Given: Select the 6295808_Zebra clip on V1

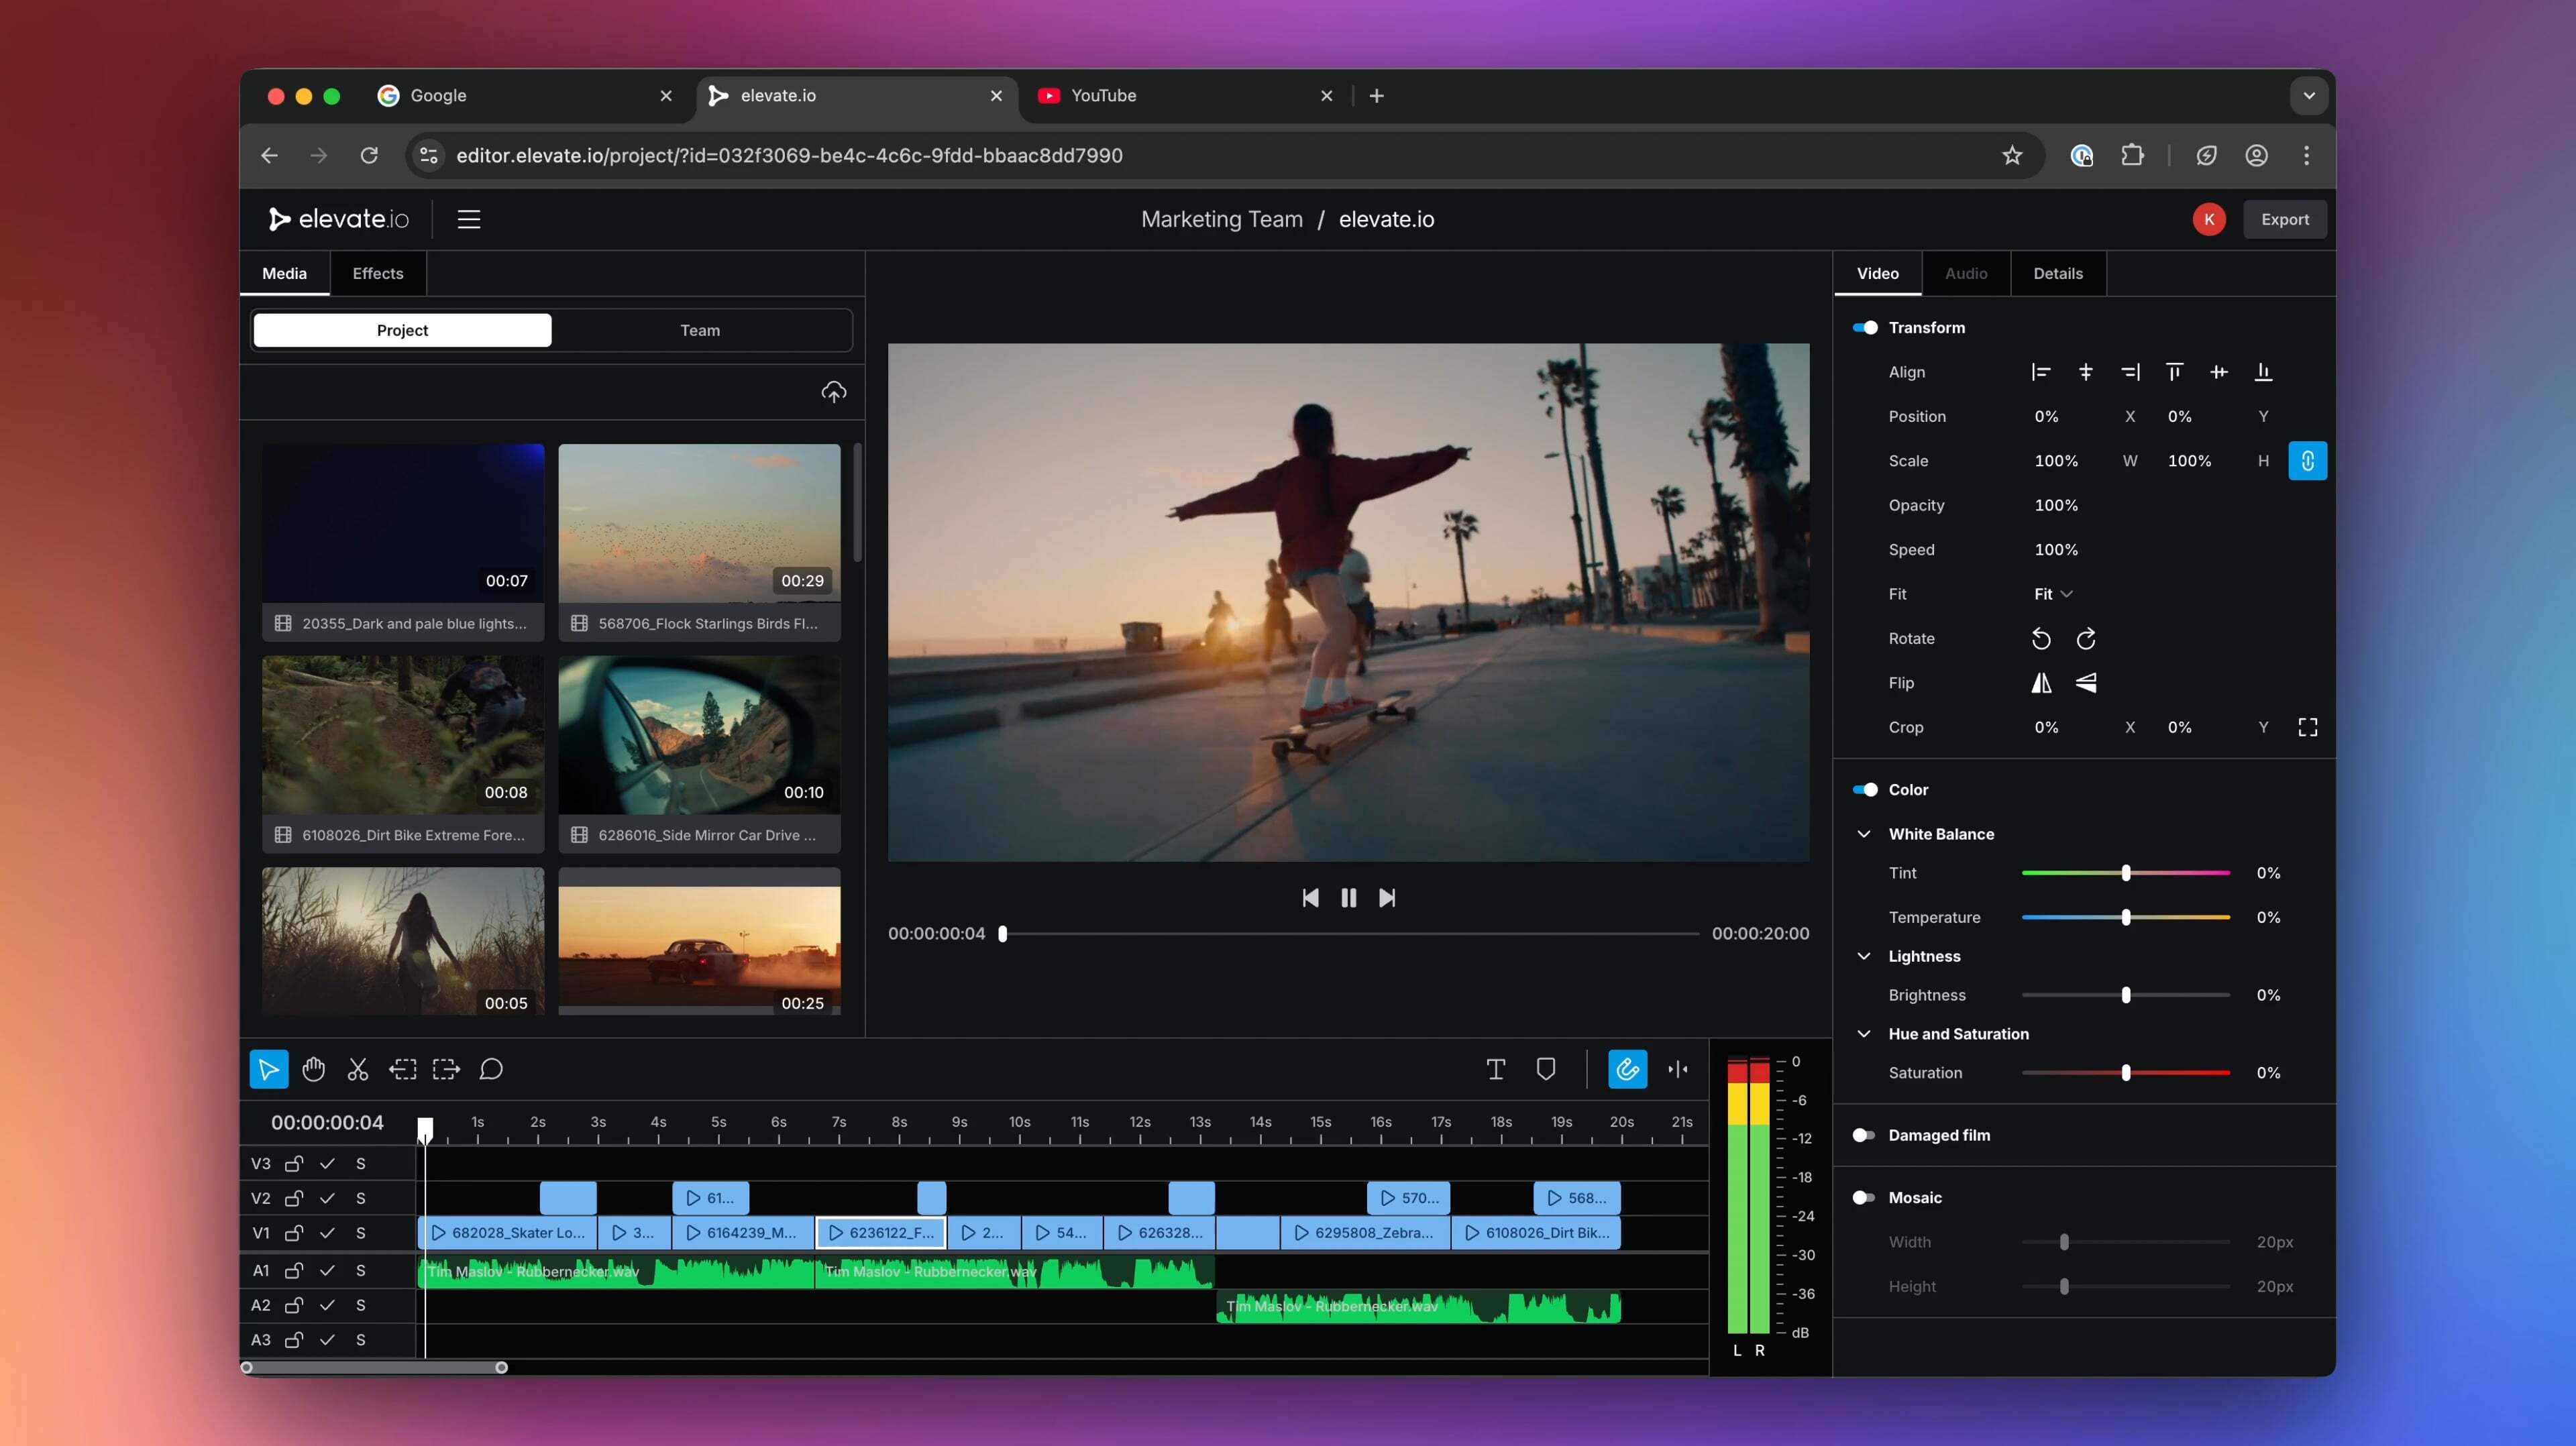Looking at the screenshot, I should [1365, 1233].
